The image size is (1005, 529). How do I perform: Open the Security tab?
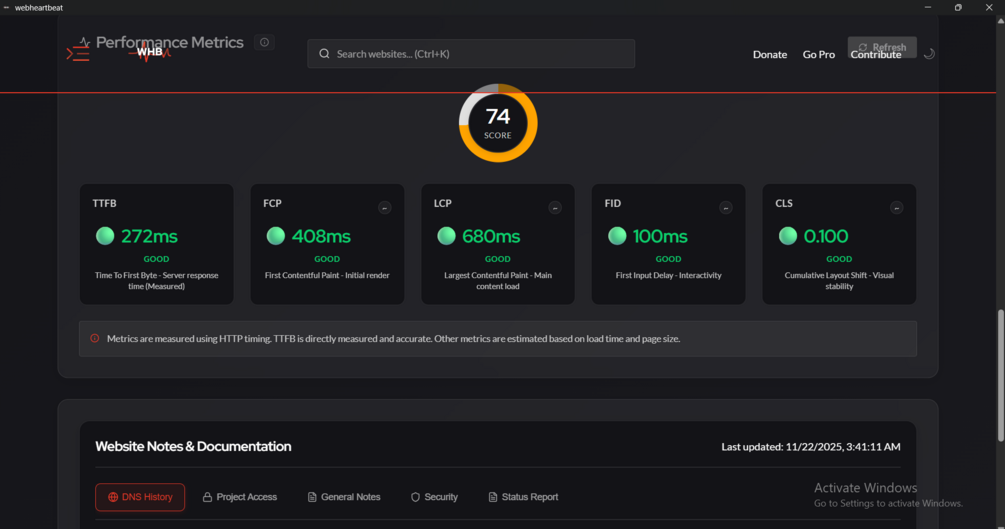pyautogui.click(x=434, y=497)
